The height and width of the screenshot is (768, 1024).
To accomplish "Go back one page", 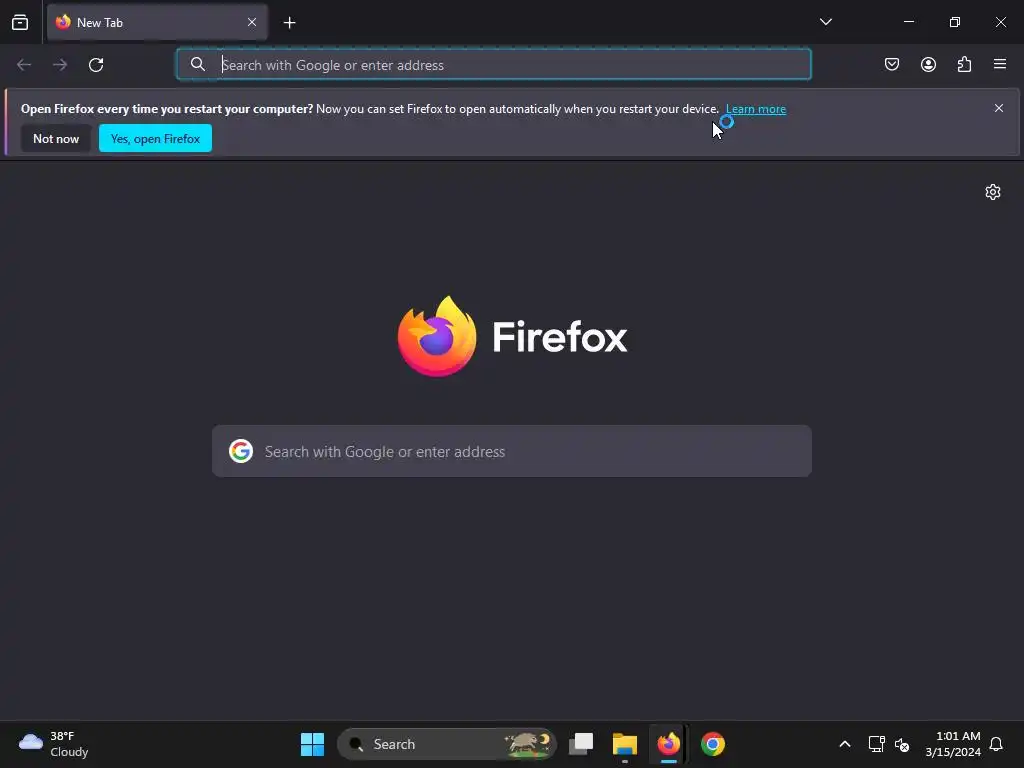I will [24, 65].
